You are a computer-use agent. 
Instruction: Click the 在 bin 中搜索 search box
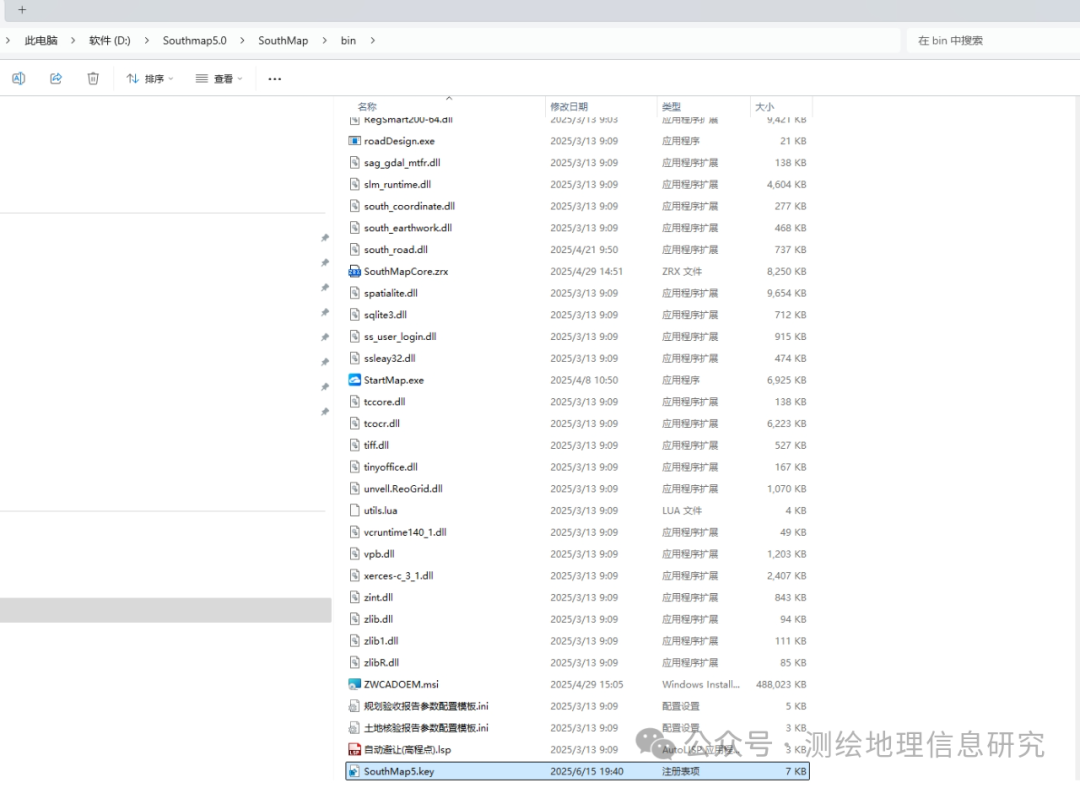point(990,40)
